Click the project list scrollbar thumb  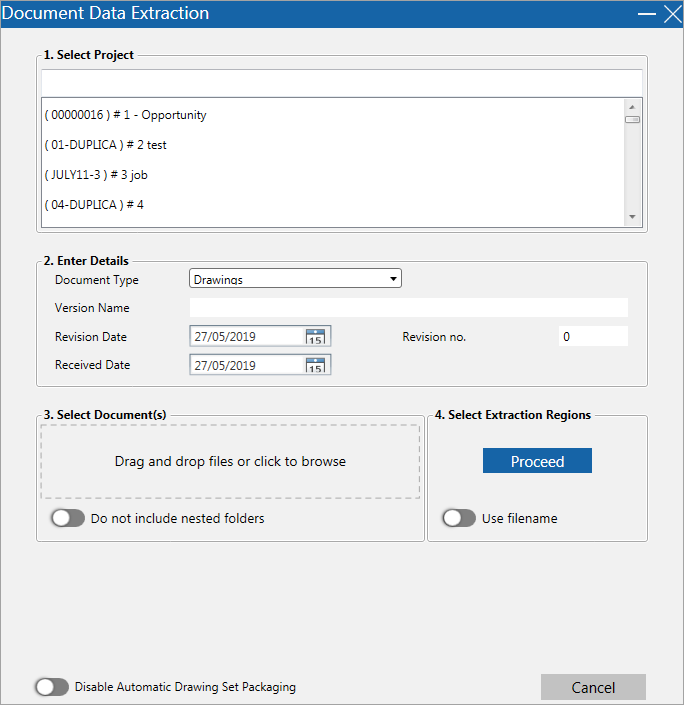pos(632,120)
